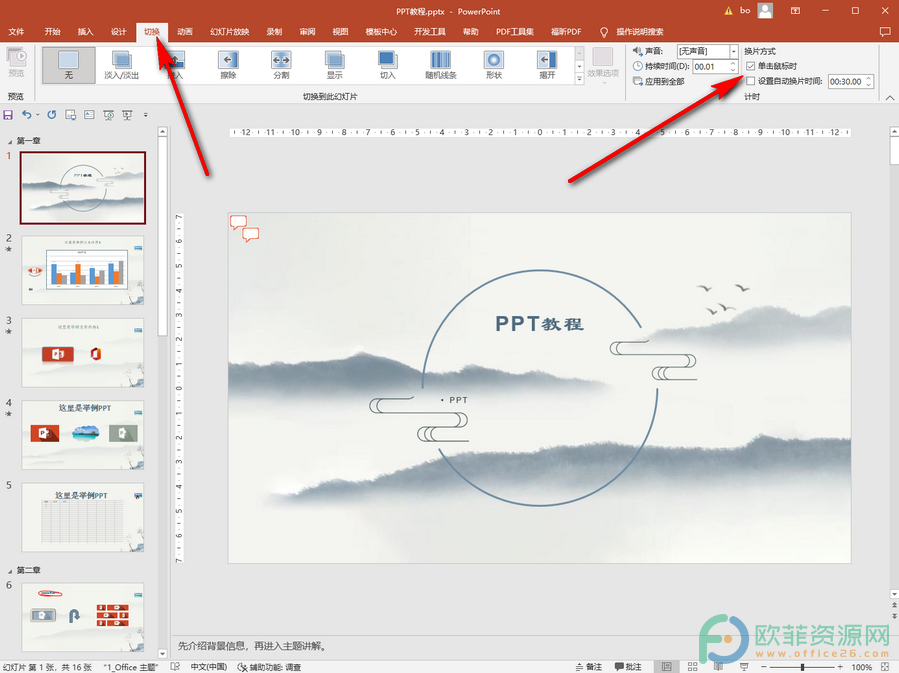Click the zoom percentage 100%
This screenshot has width=899, height=673.
point(862,667)
